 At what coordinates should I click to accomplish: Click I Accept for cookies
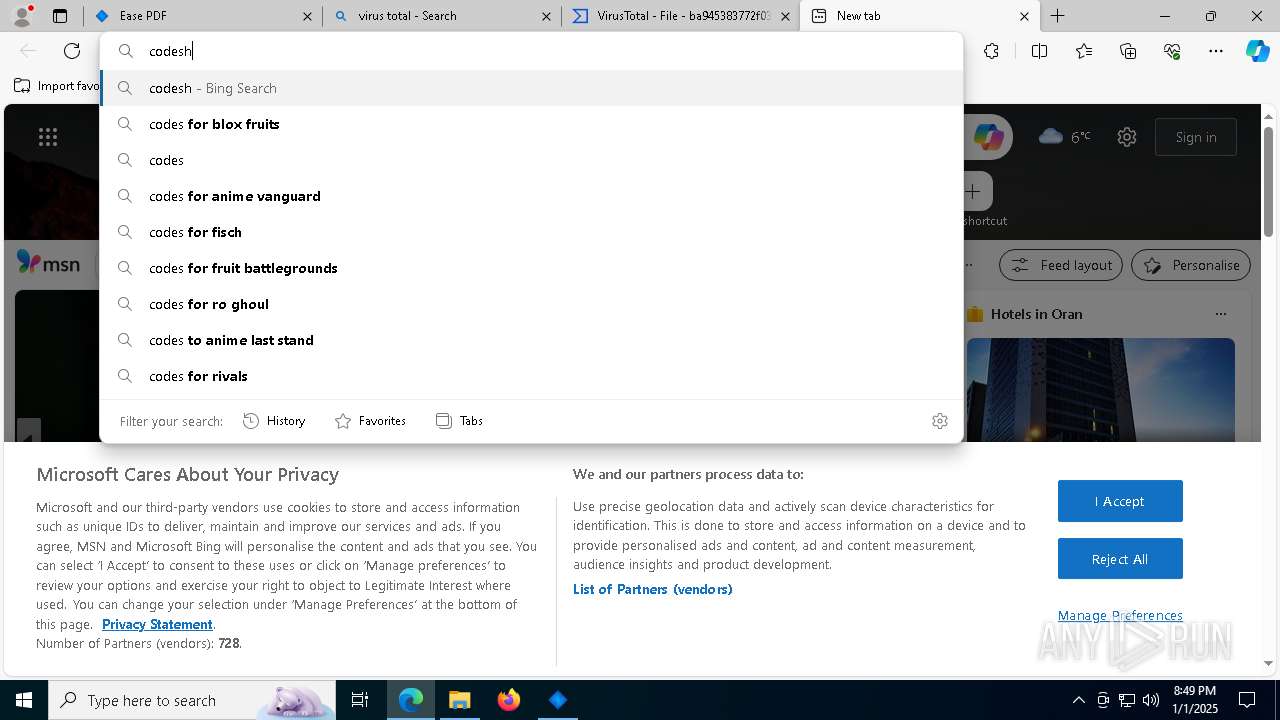[x=1120, y=501]
